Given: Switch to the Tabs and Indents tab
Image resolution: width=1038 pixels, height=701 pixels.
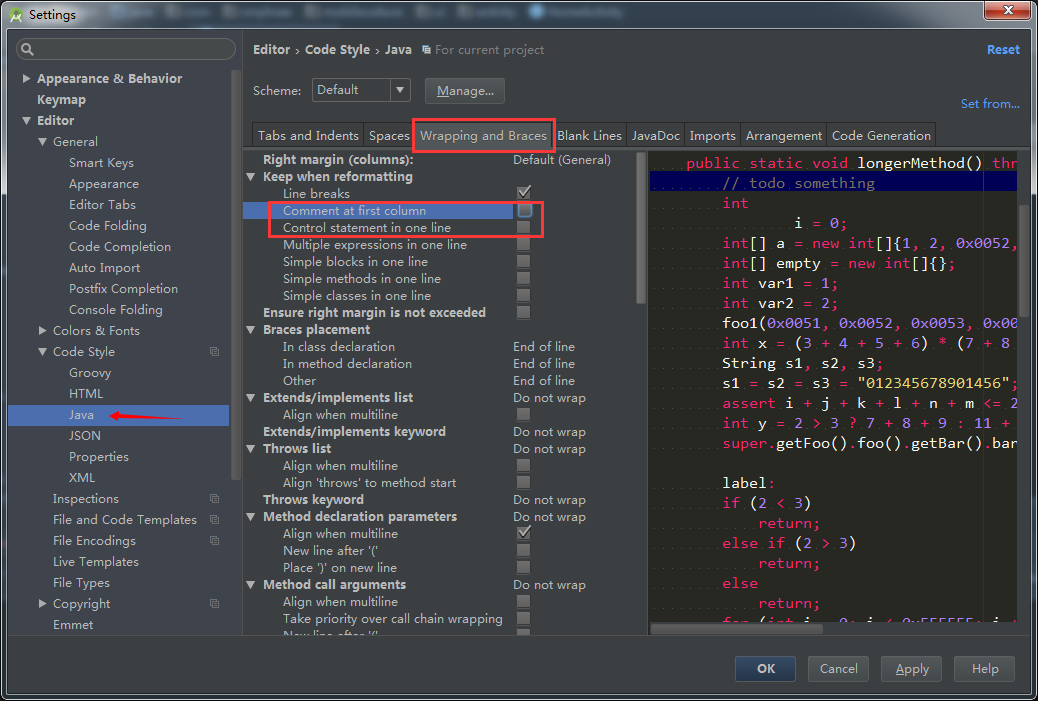Looking at the screenshot, I should tap(308, 136).
